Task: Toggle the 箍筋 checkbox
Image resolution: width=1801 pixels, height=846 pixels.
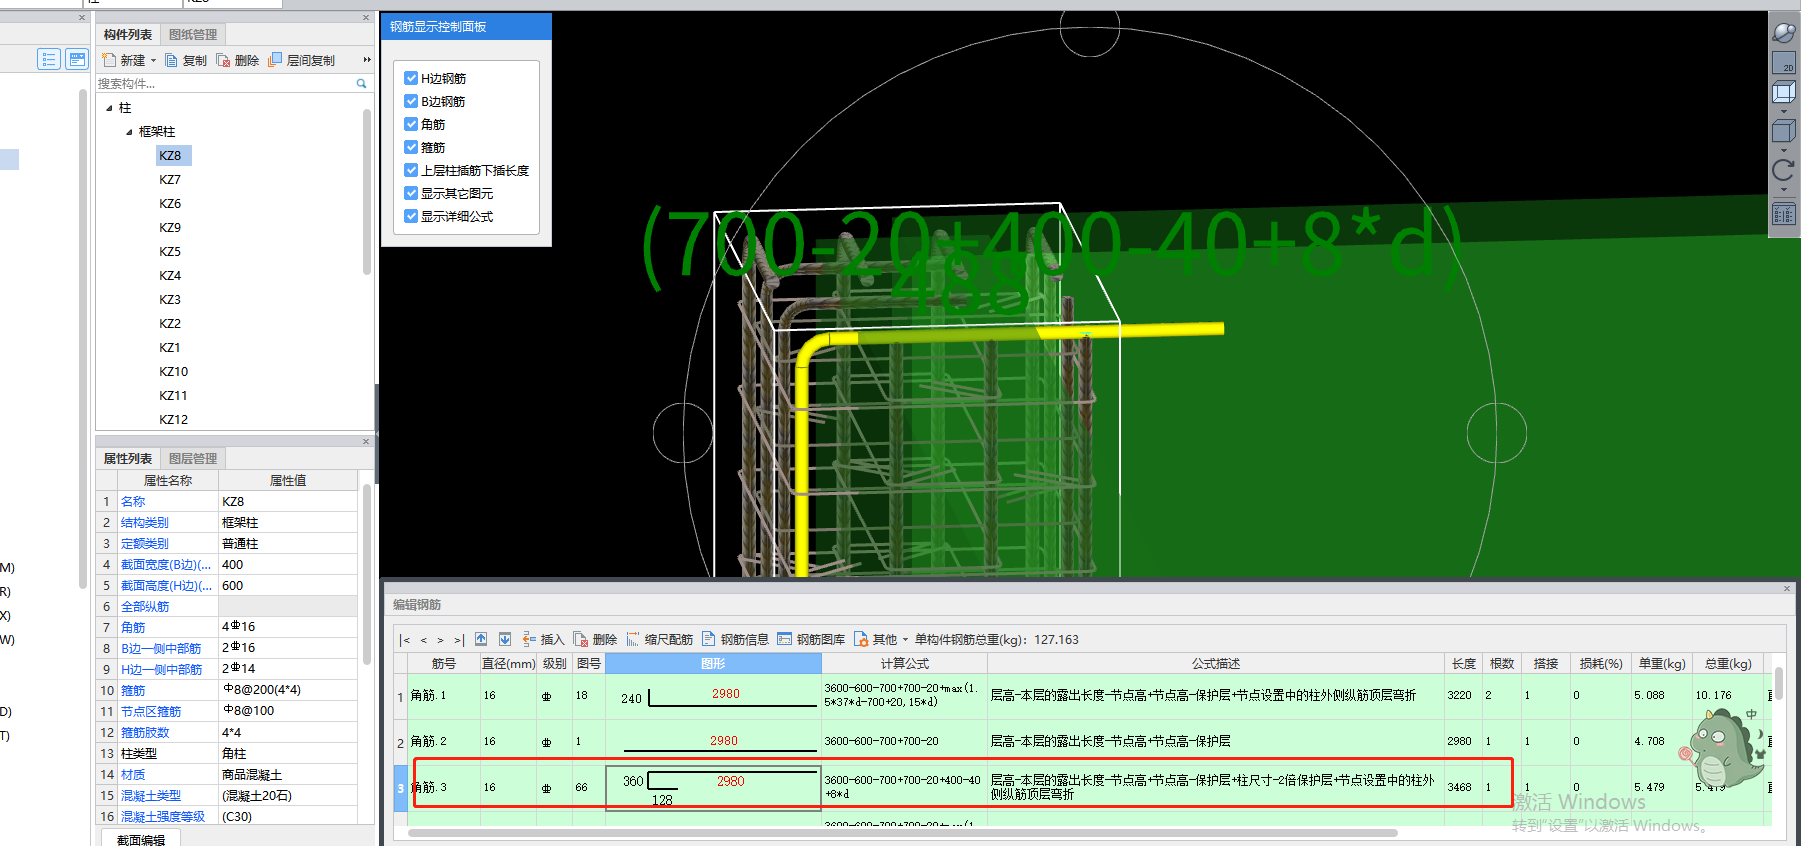Action: click(x=411, y=147)
